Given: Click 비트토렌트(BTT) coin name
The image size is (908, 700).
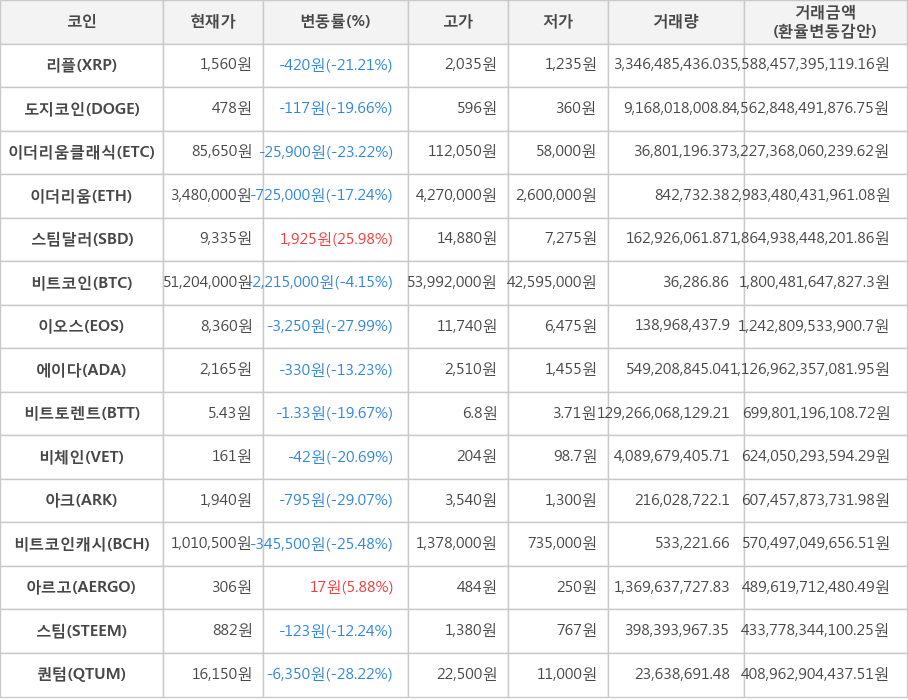Looking at the screenshot, I should (81, 413).
